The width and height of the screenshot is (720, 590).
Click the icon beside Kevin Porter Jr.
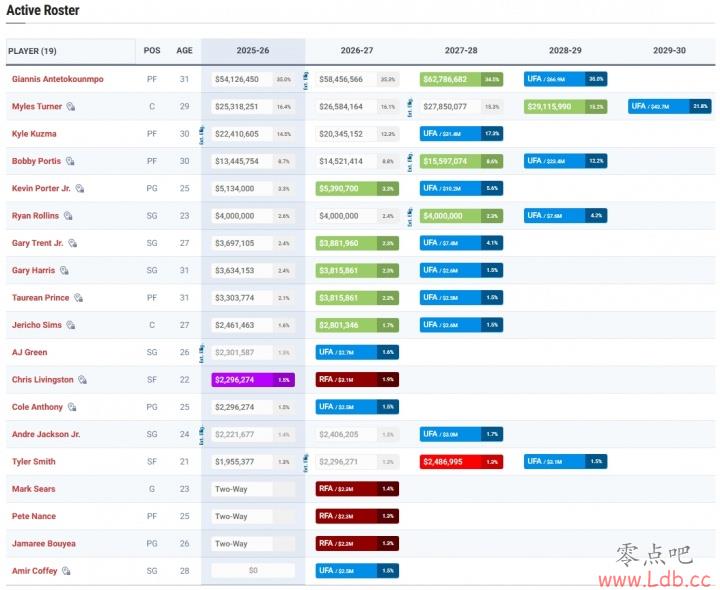pyautogui.click(x=80, y=188)
